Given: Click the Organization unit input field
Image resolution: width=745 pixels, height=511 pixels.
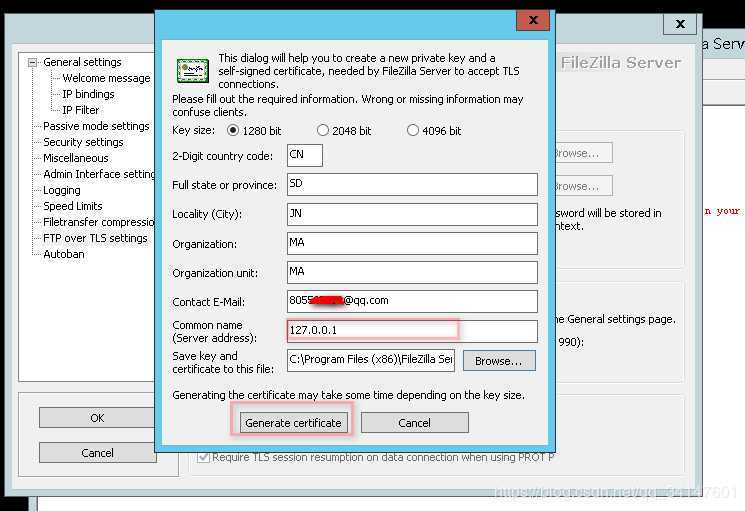Looking at the screenshot, I should click(x=412, y=273).
